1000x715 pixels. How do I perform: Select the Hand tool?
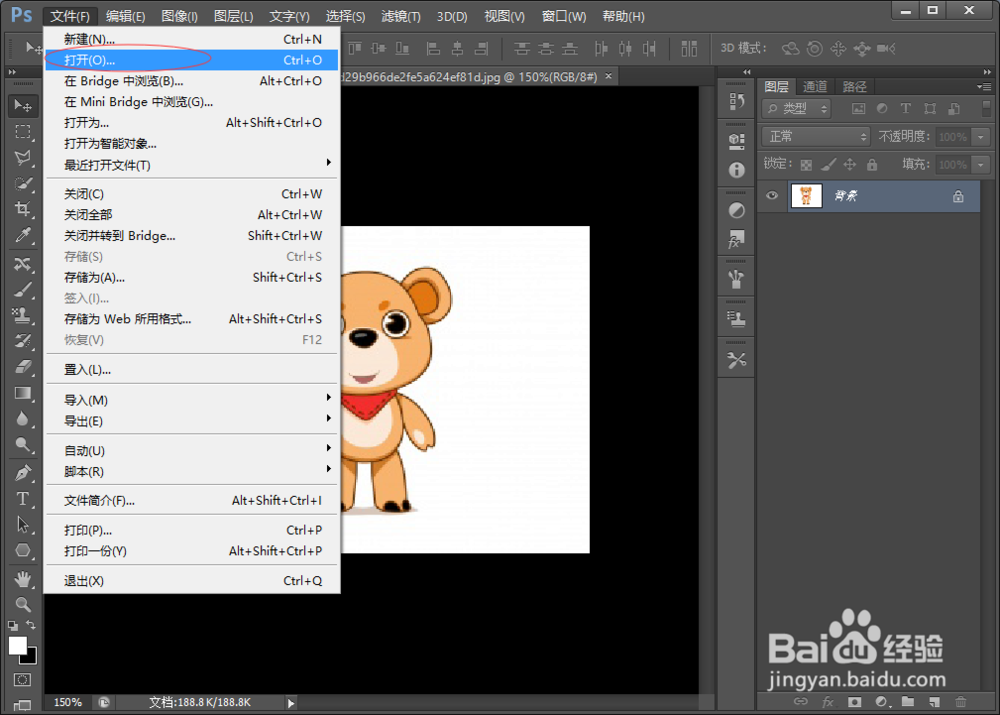[x=23, y=579]
